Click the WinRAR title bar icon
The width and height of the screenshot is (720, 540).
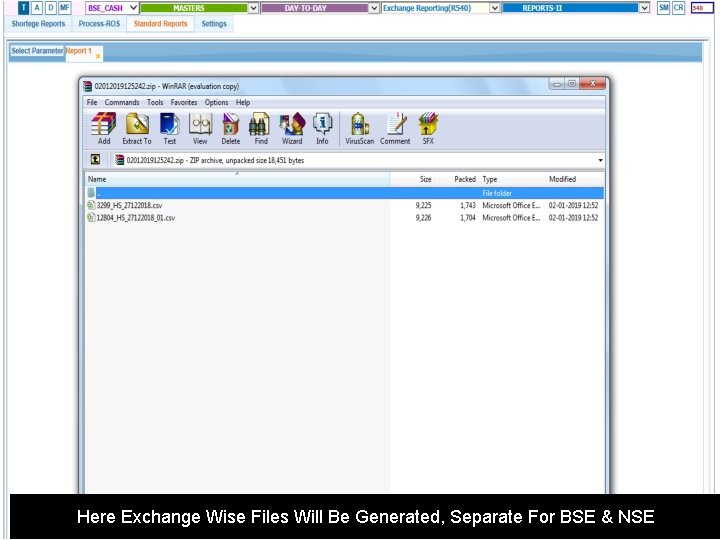point(88,86)
